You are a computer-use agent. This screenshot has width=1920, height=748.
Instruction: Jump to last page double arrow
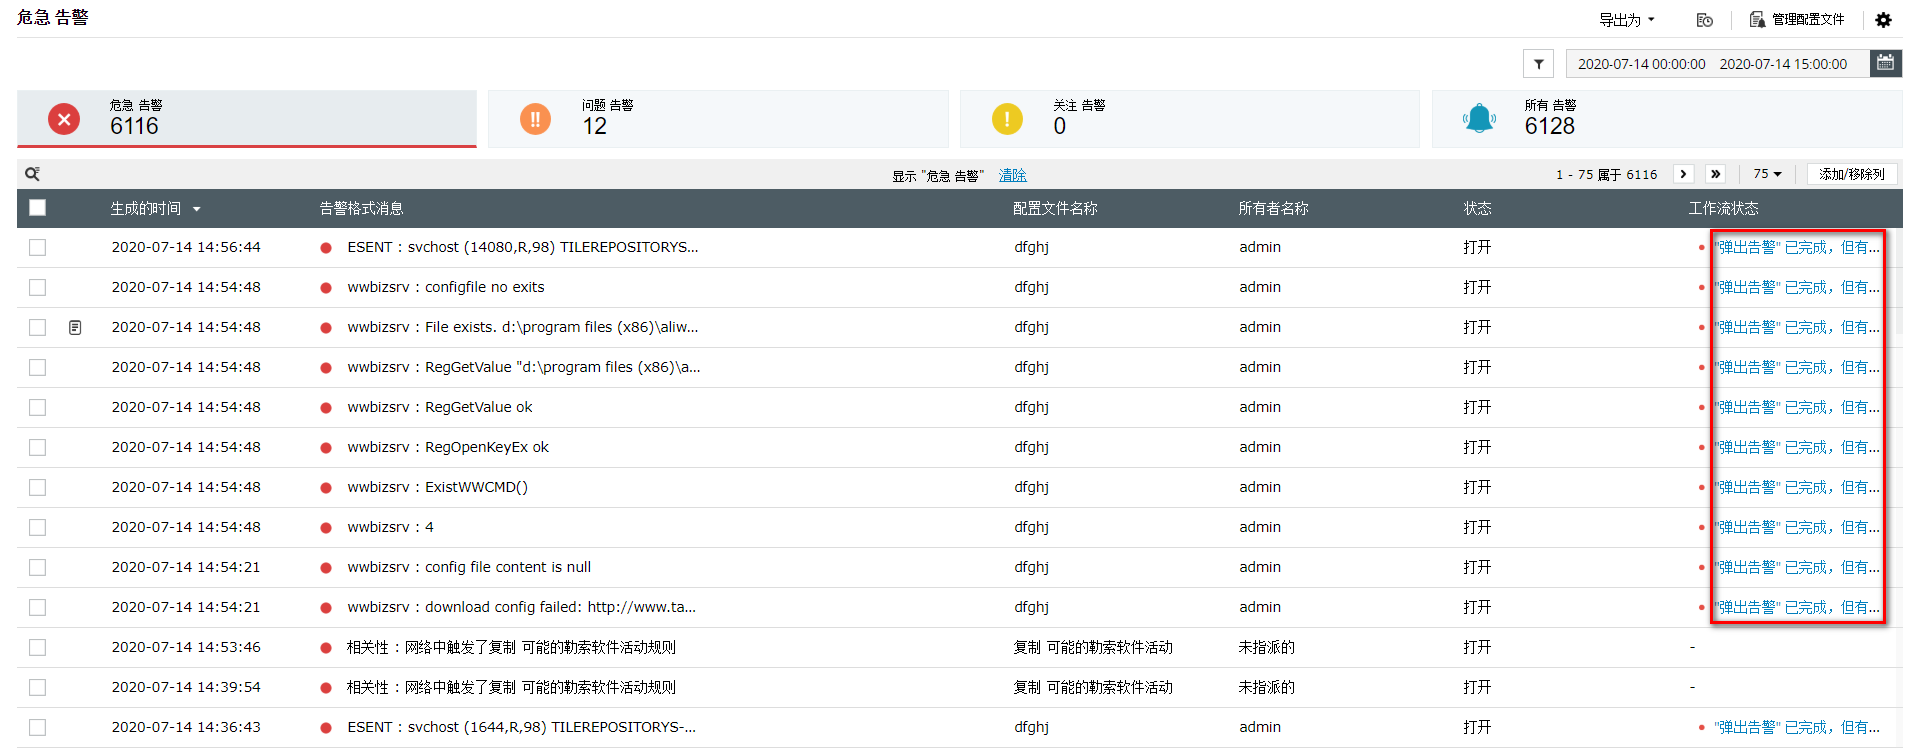point(1716,174)
